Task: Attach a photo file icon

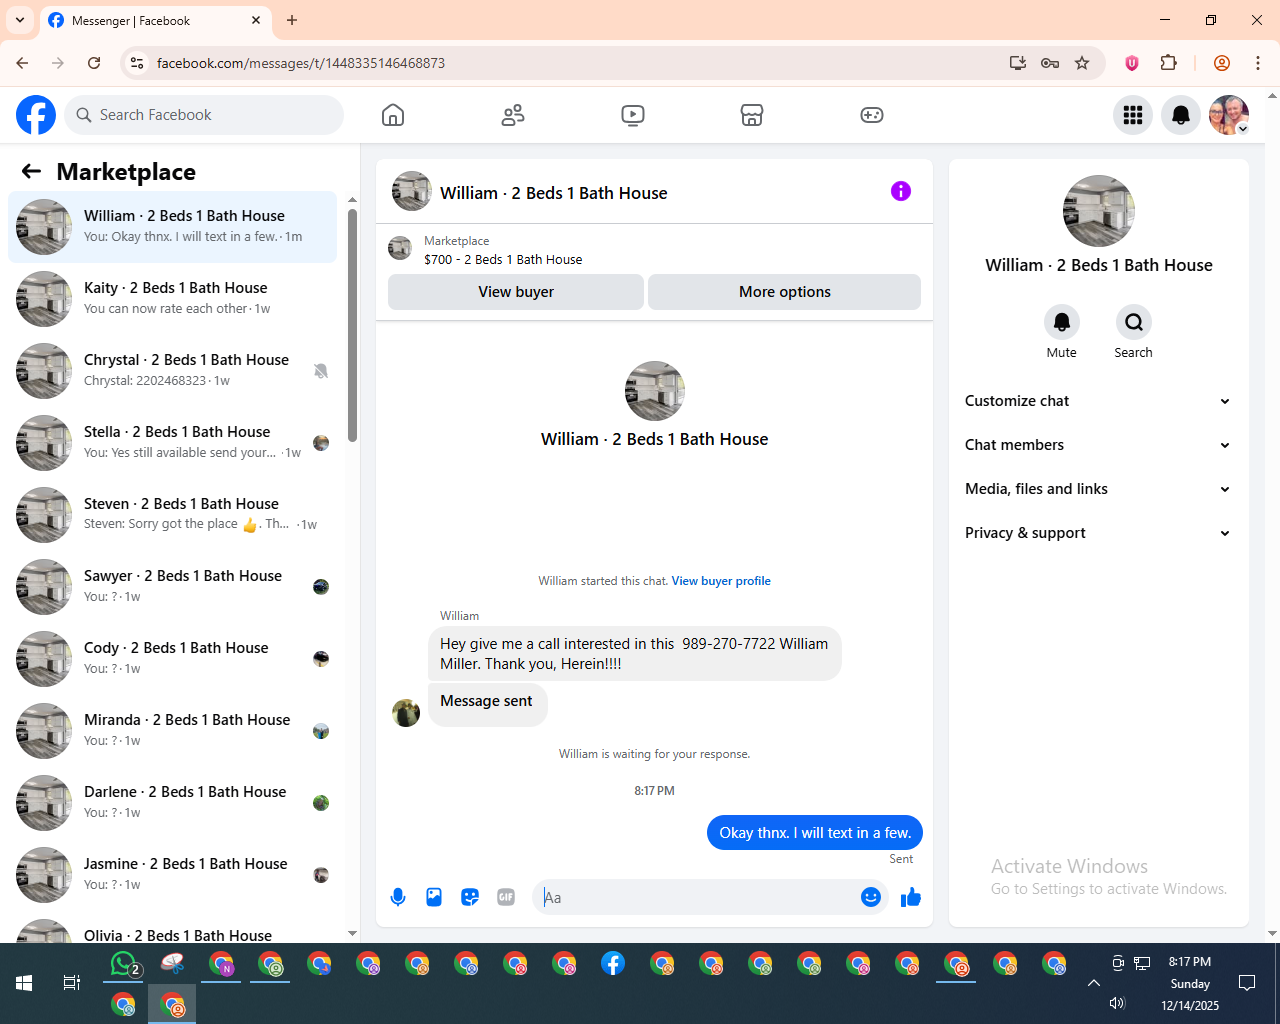Action: pyautogui.click(x=434, y=897)
